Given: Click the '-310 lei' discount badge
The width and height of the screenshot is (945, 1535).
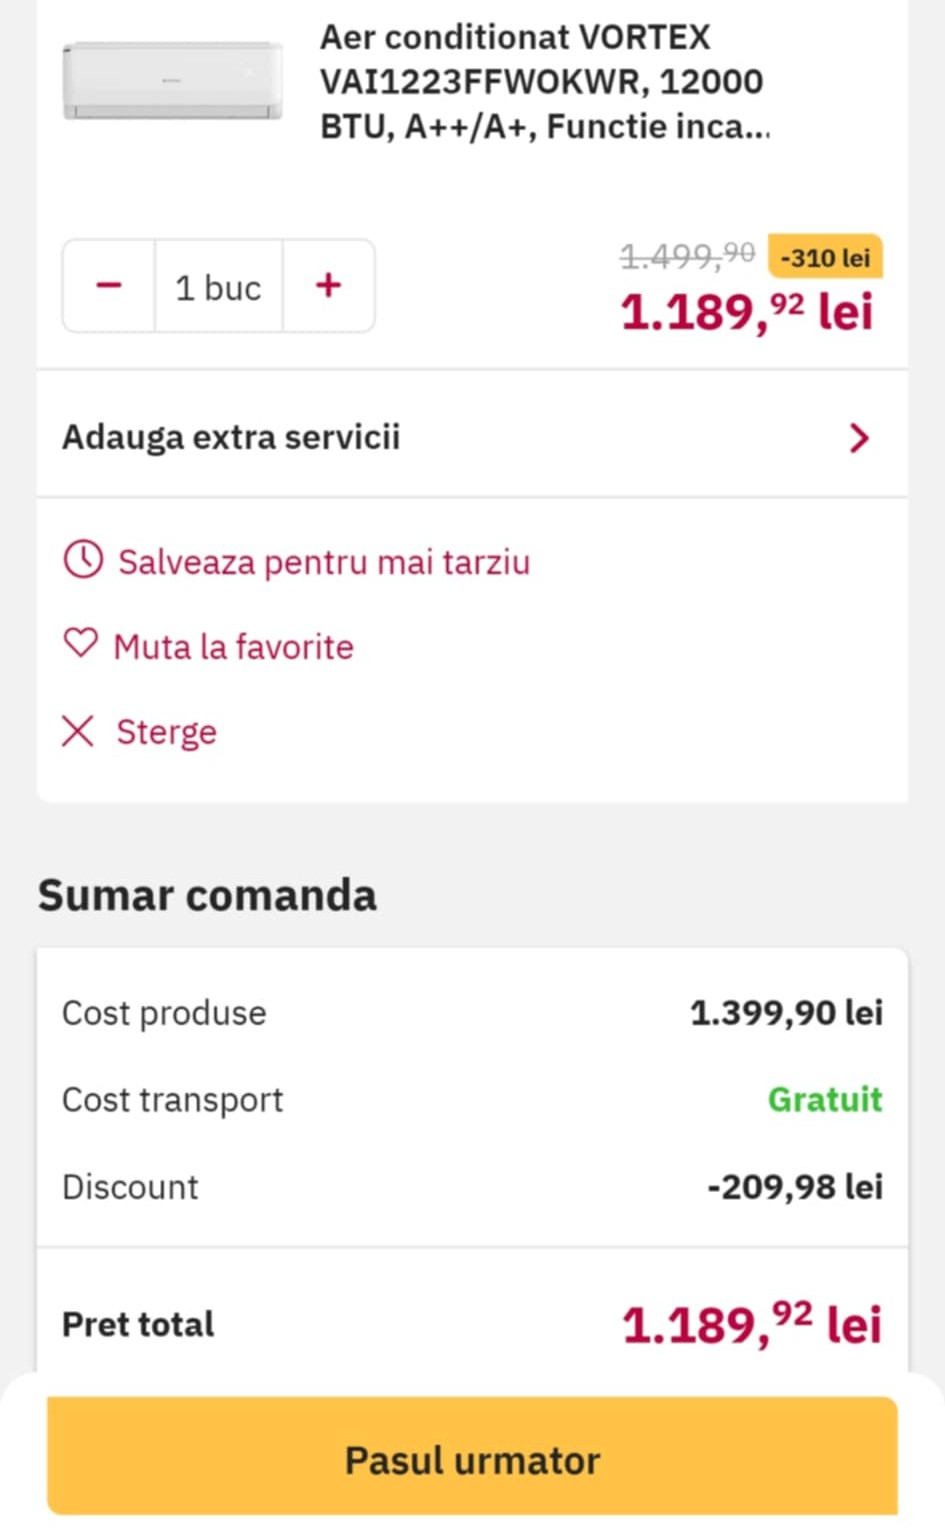Looking at the screenshot, I should point(825,257).
